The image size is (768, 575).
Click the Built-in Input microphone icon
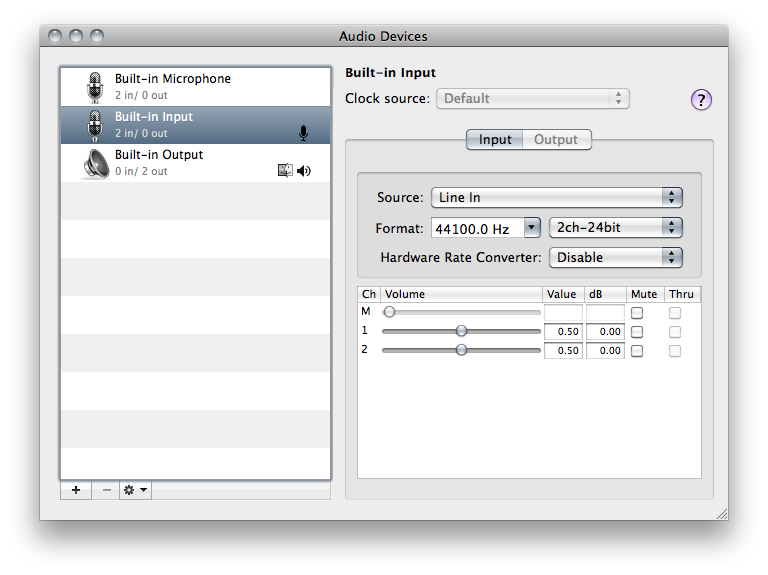coord(95,125)
